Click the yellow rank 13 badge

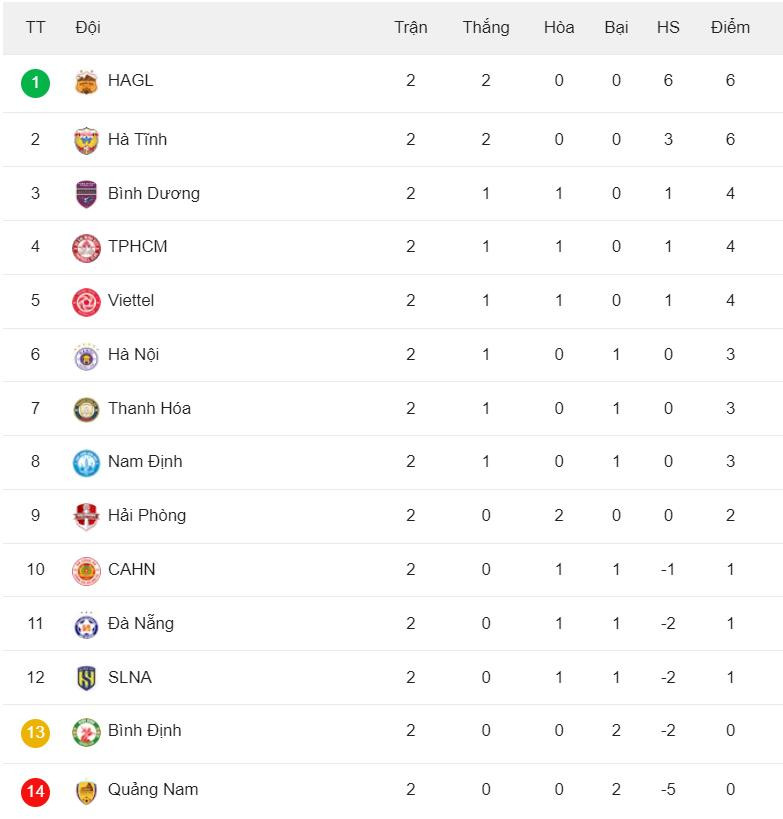coord(35,732)
